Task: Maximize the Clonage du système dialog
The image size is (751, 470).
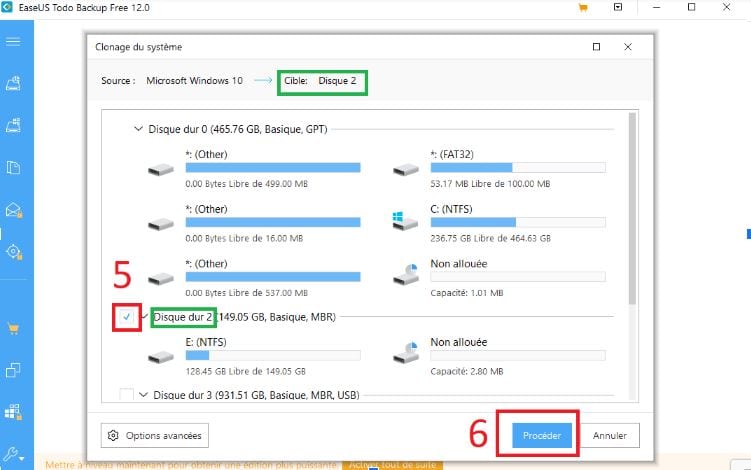Action: tap(596, 47)
